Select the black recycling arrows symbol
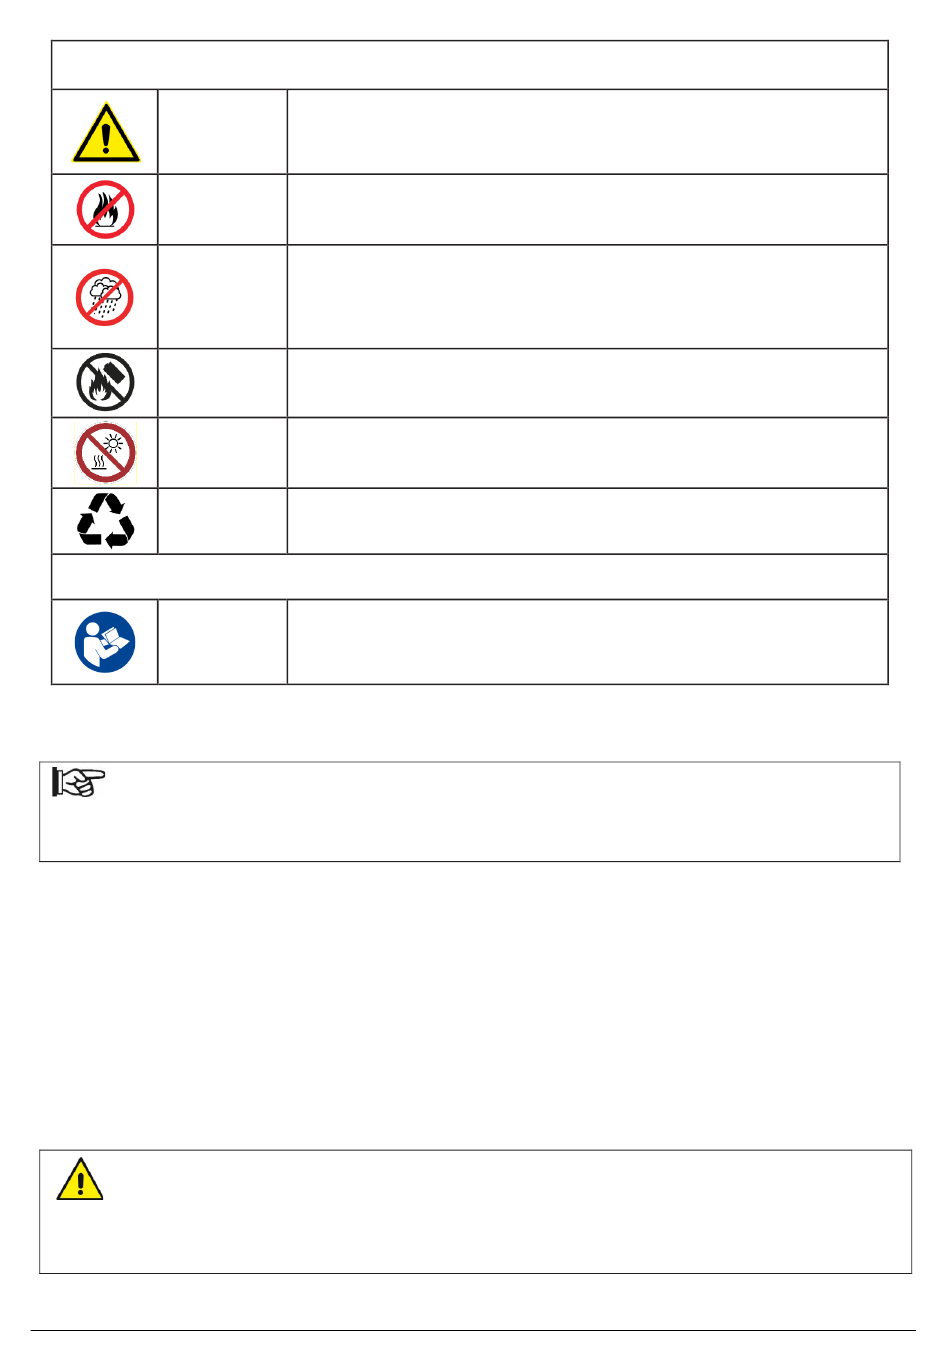The height and width of the screenshot is (1359, 950). 105,521
